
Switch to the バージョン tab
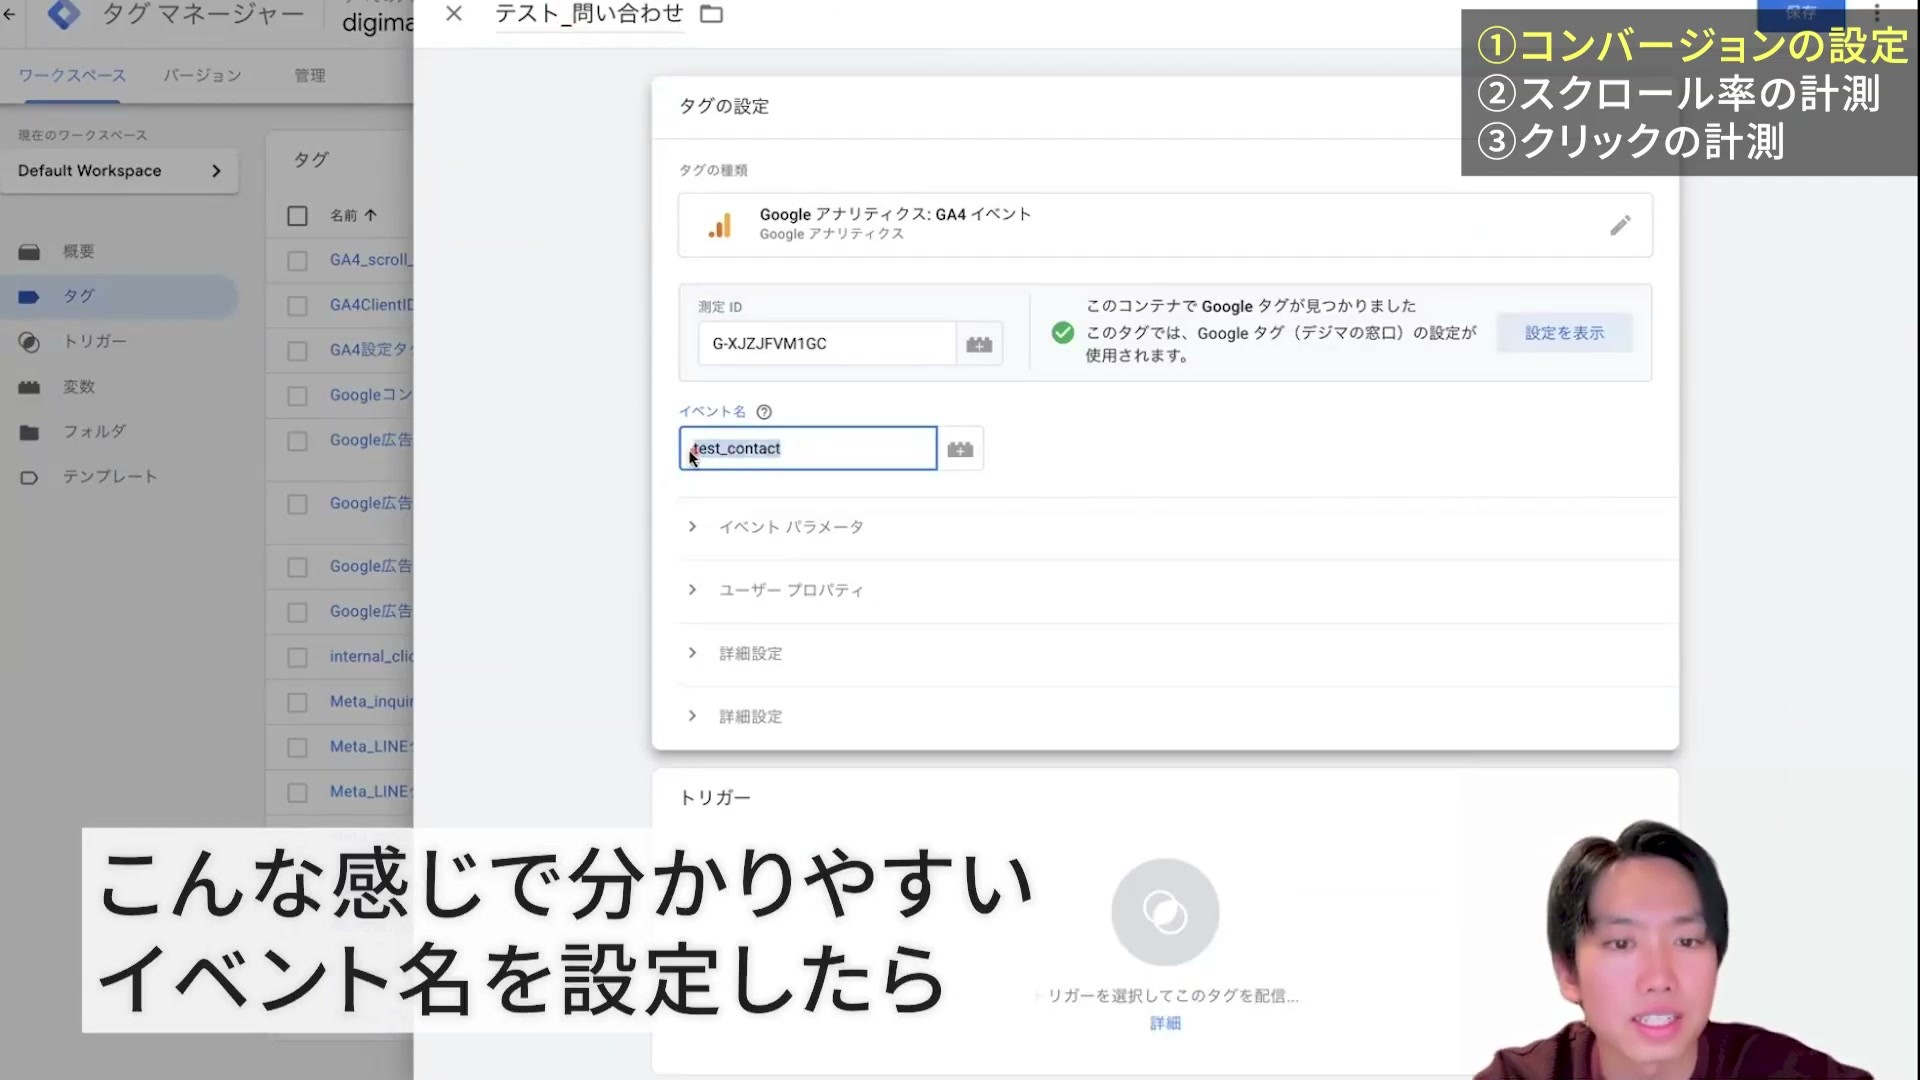click(202, 76)
